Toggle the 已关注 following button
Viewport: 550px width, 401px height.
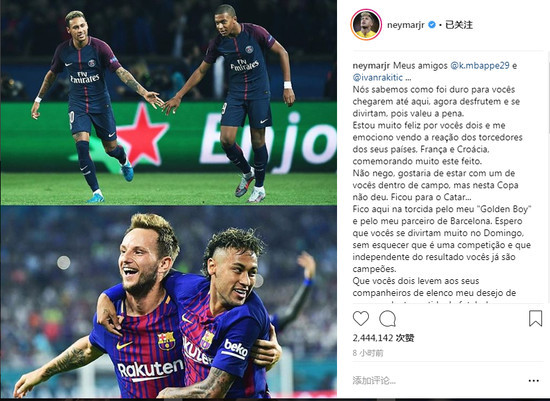459,25
